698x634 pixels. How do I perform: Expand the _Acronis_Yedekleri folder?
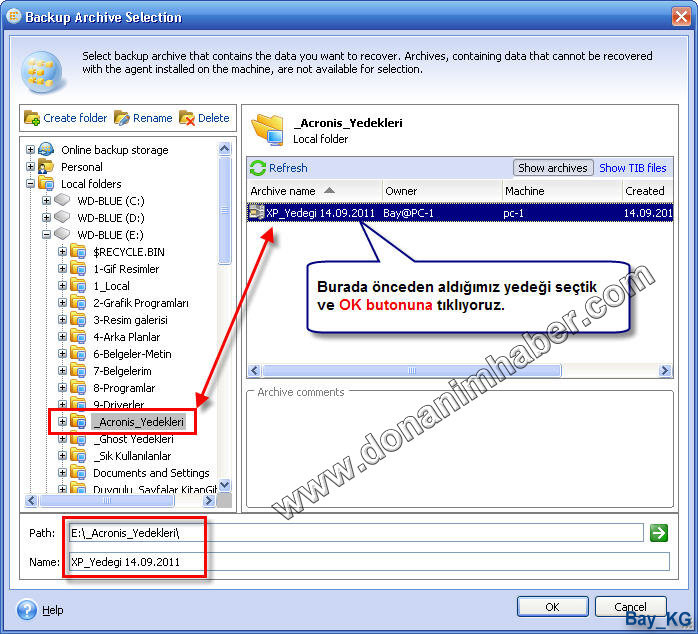[x=62, y=421]
